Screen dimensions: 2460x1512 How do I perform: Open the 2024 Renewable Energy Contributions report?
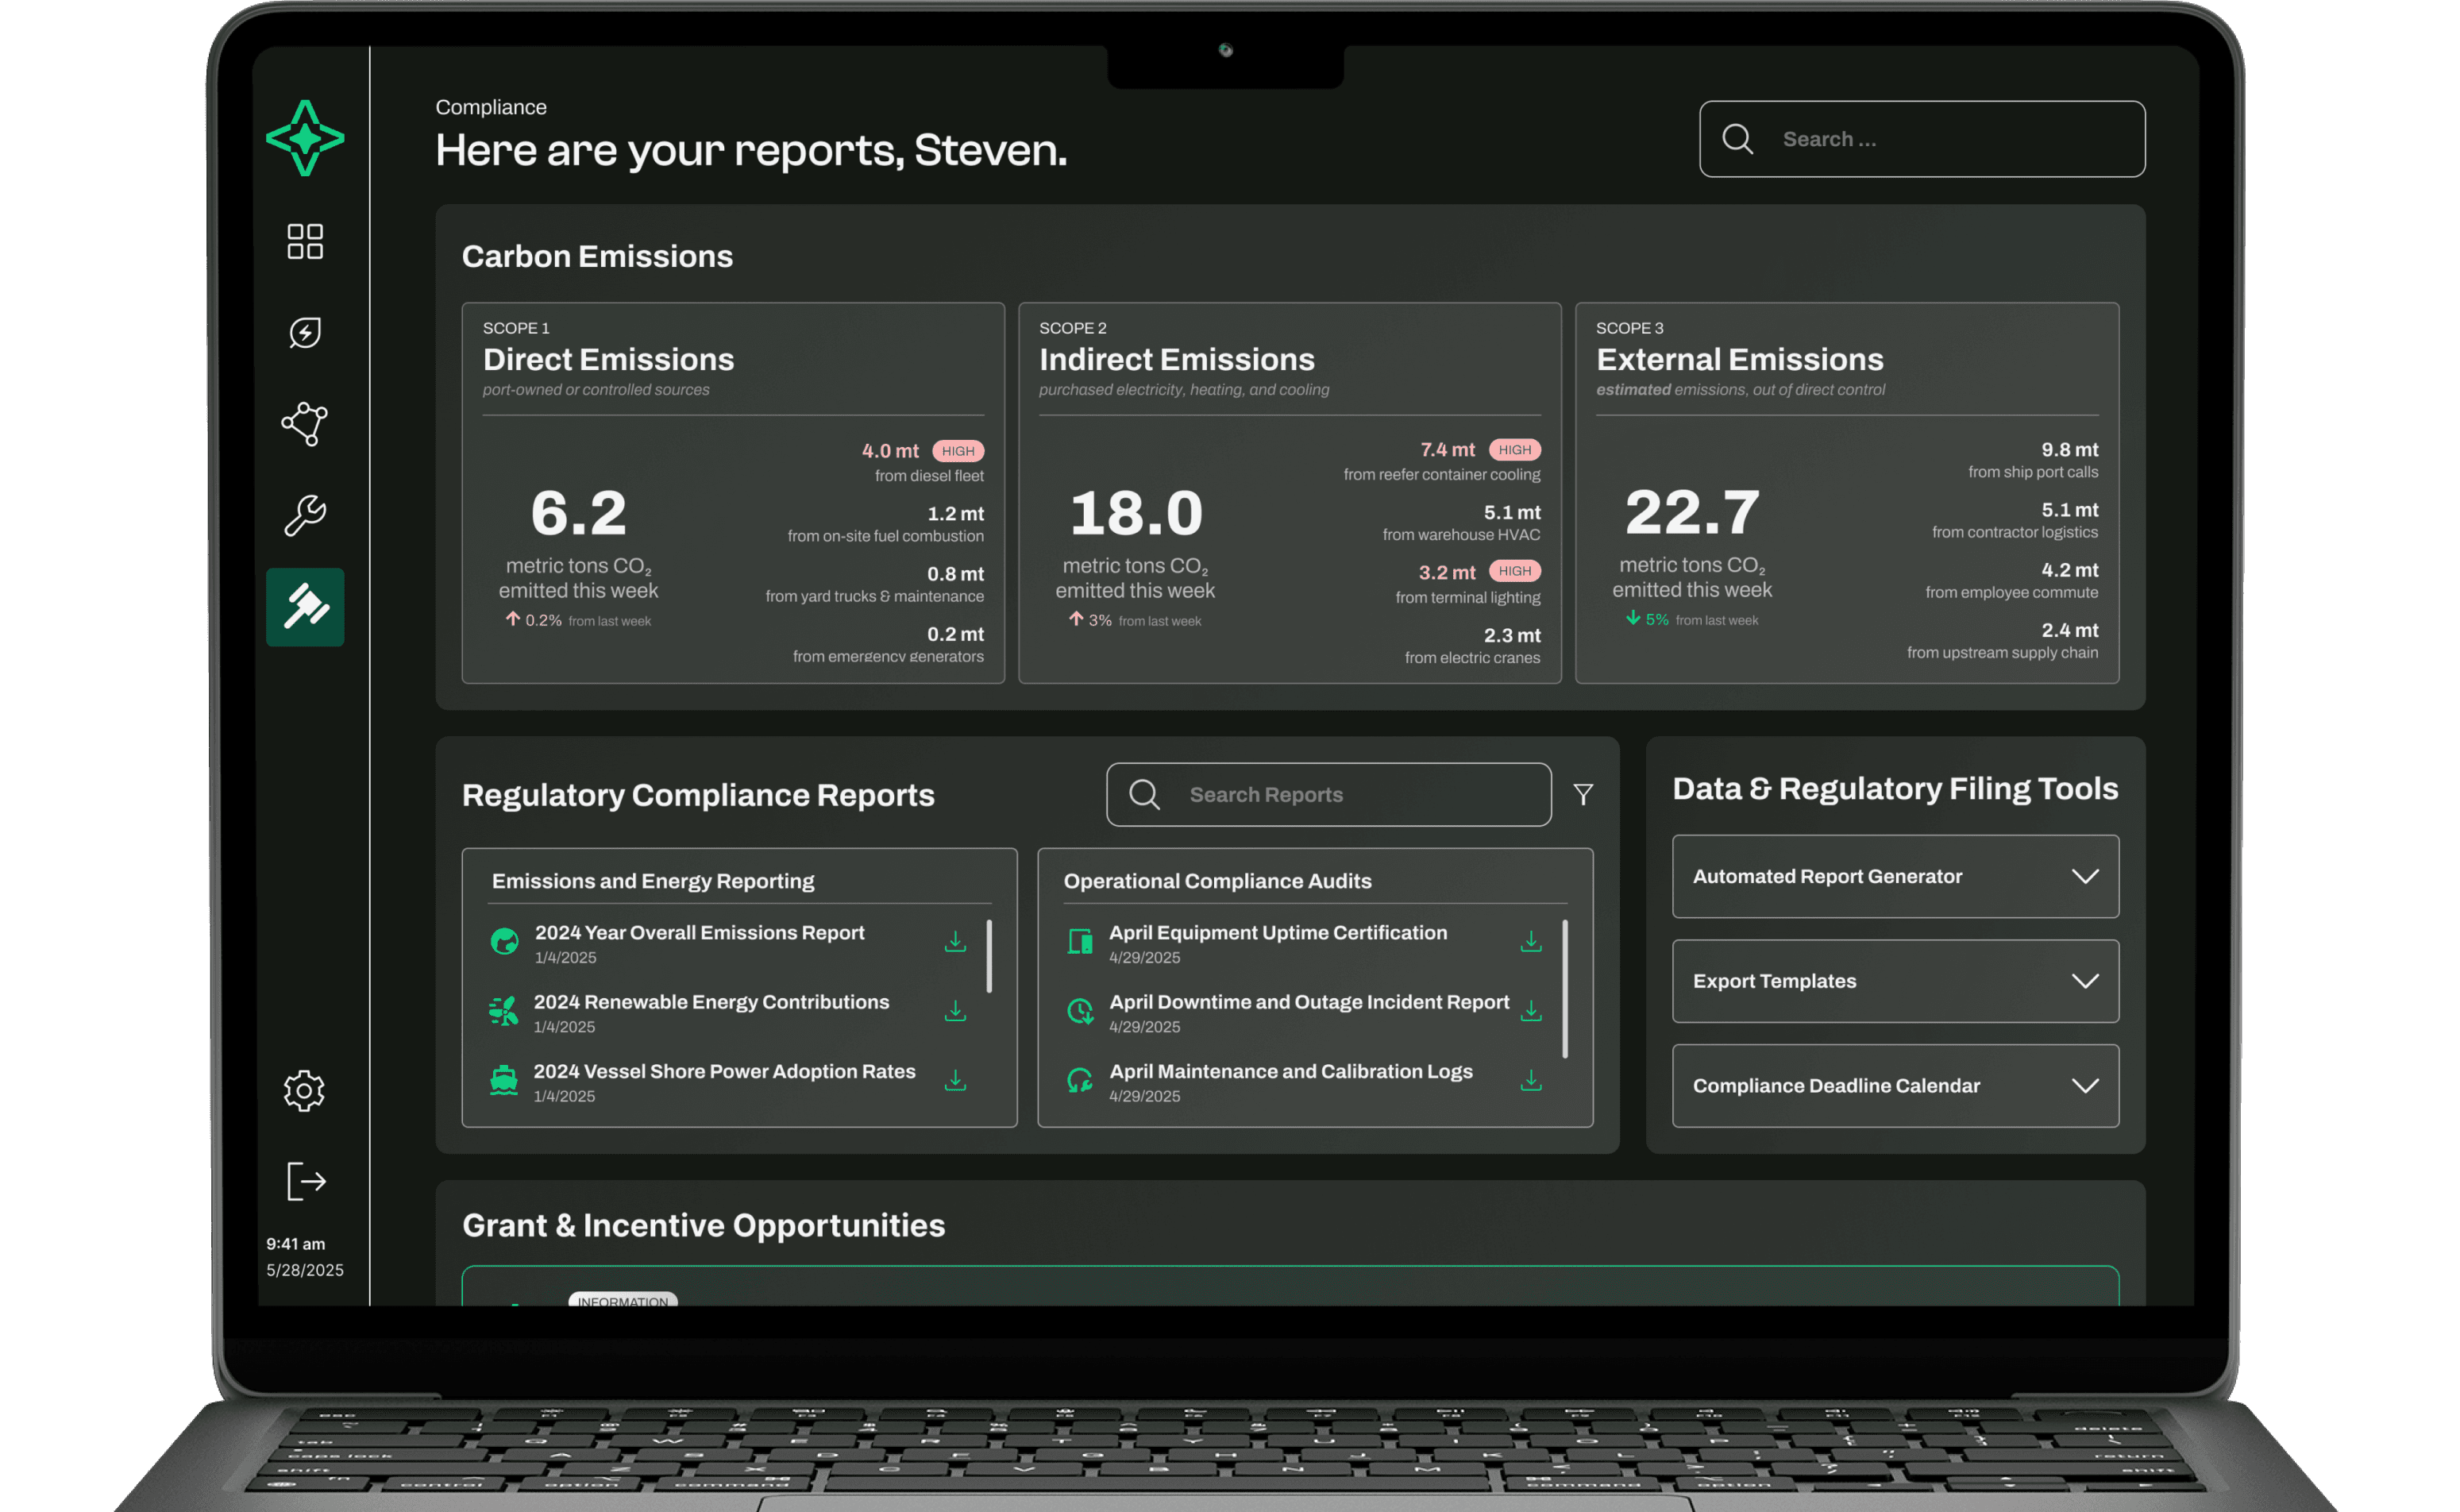coord(711,1002)
